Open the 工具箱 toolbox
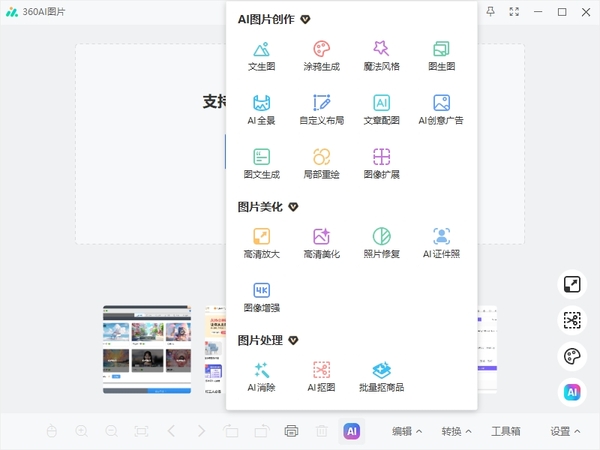The width and height of the screenshot is (600, 450). tap(506, 431)
